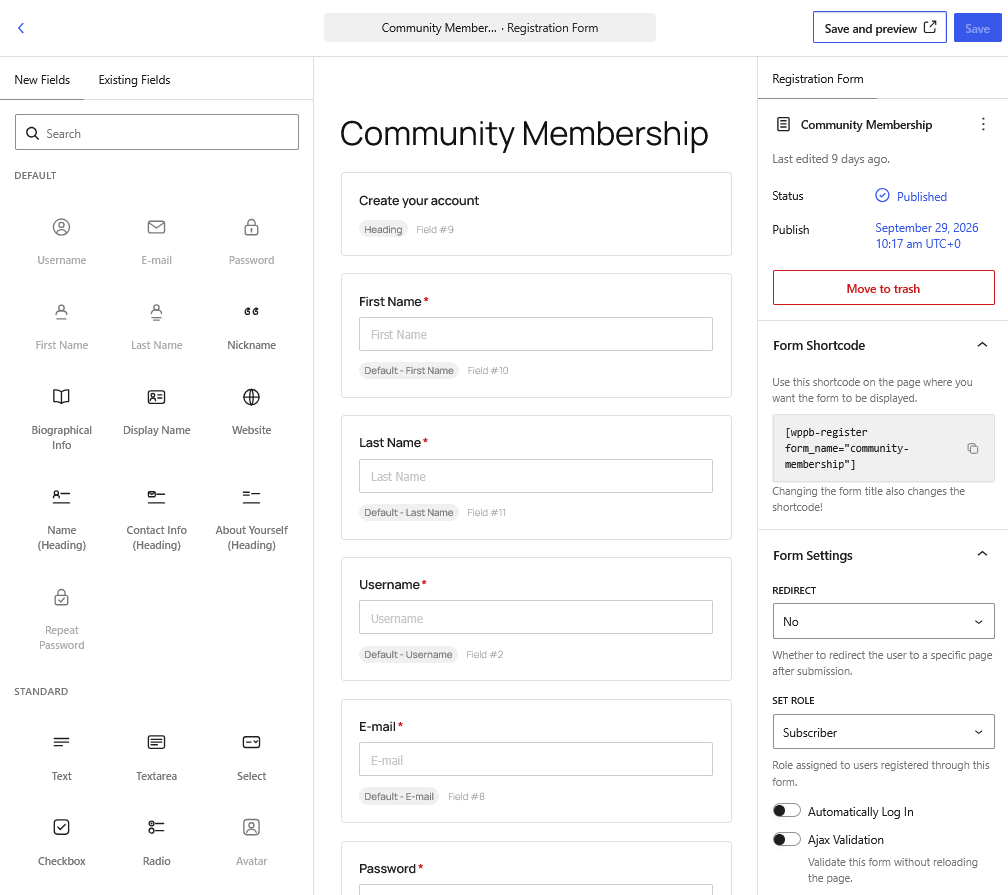
Task: Add the Avatar field icon
Action: 251,827
